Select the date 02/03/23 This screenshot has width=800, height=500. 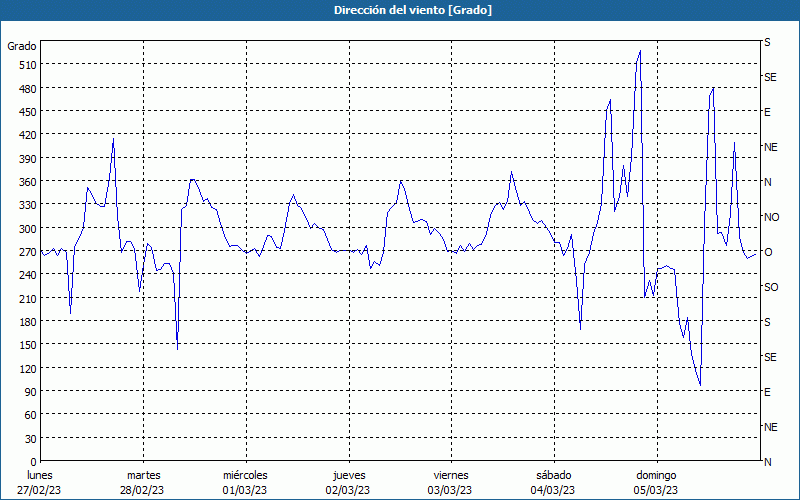tap(347, 490)
